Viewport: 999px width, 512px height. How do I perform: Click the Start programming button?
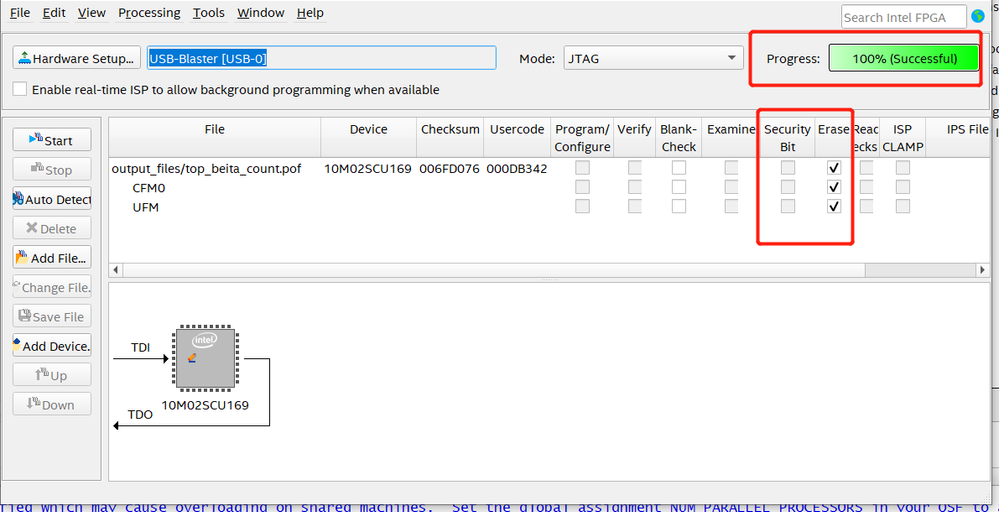coord(52,140)
